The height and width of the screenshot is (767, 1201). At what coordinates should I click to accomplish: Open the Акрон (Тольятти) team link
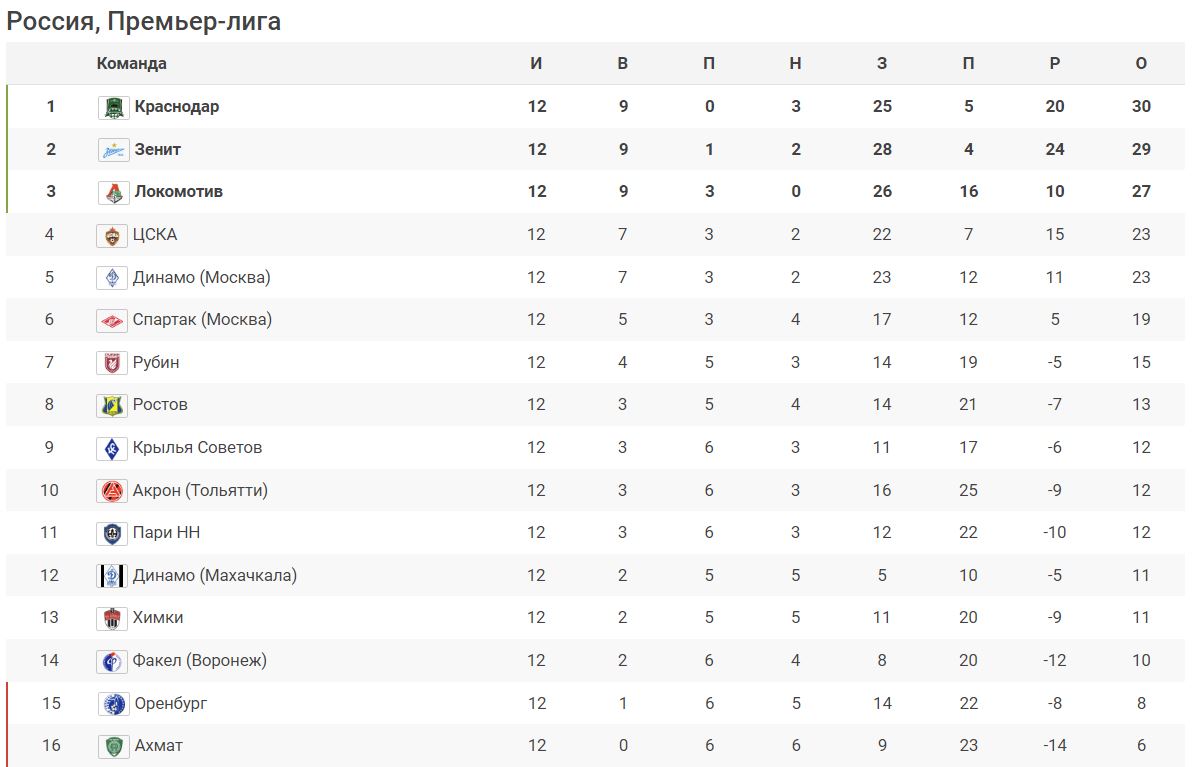[200, 490]
